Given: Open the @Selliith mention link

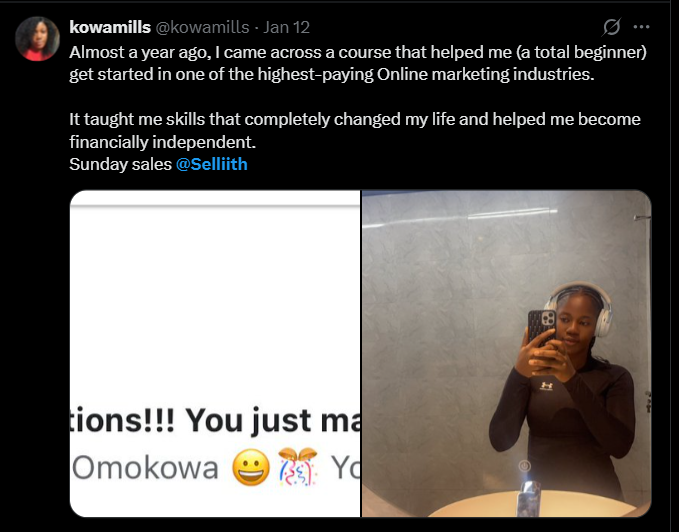Looking at the screenshot, I should point(211,164).
